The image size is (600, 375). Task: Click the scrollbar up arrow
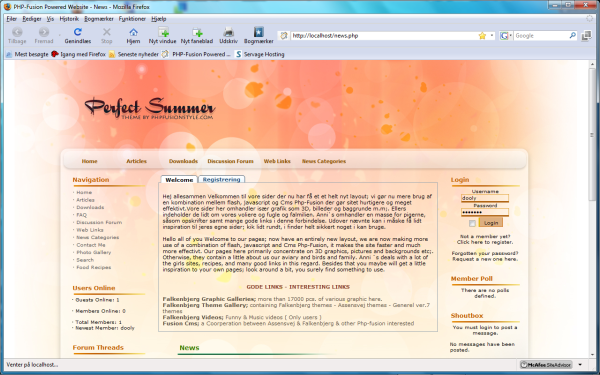point(592,64)
